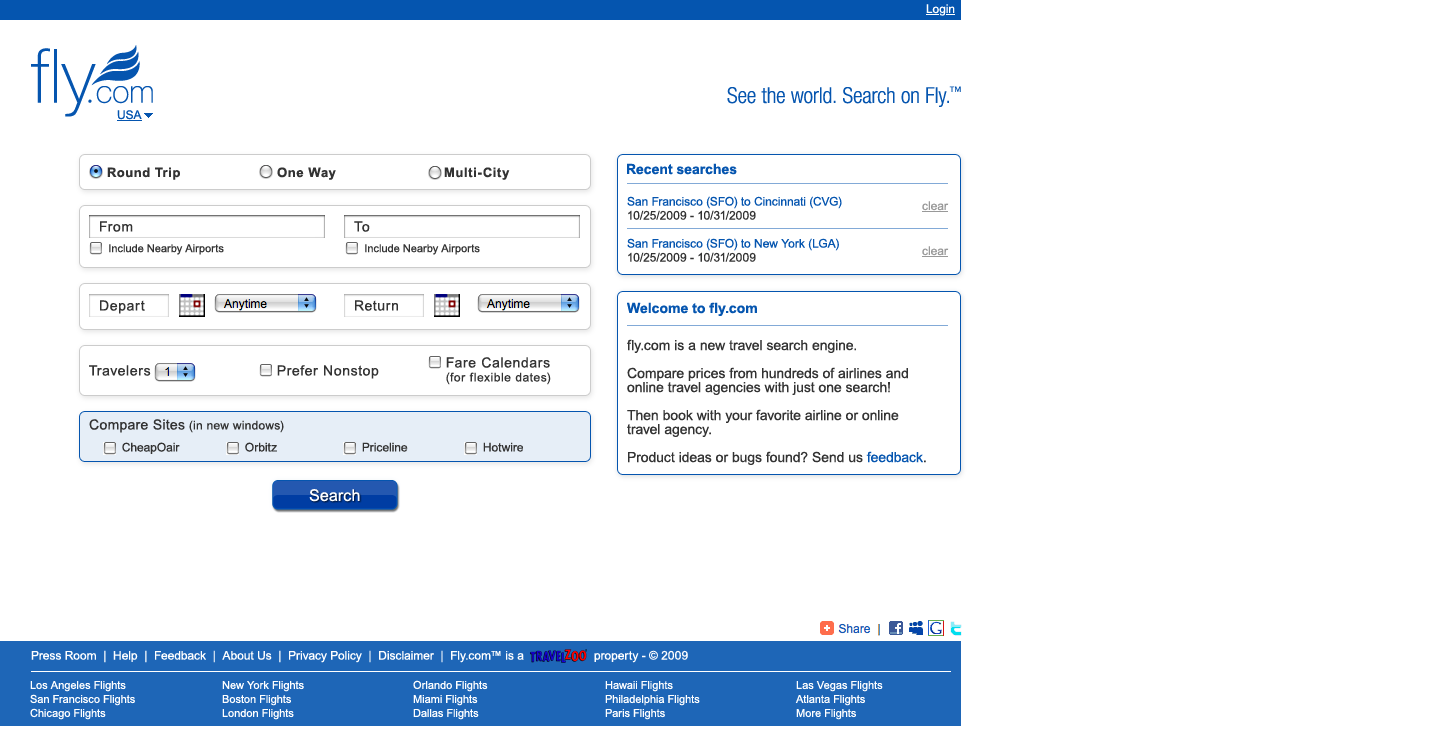Viewport: 1440px width, 742px height.
Task: Go to Miami Flights
Action: 445,700
